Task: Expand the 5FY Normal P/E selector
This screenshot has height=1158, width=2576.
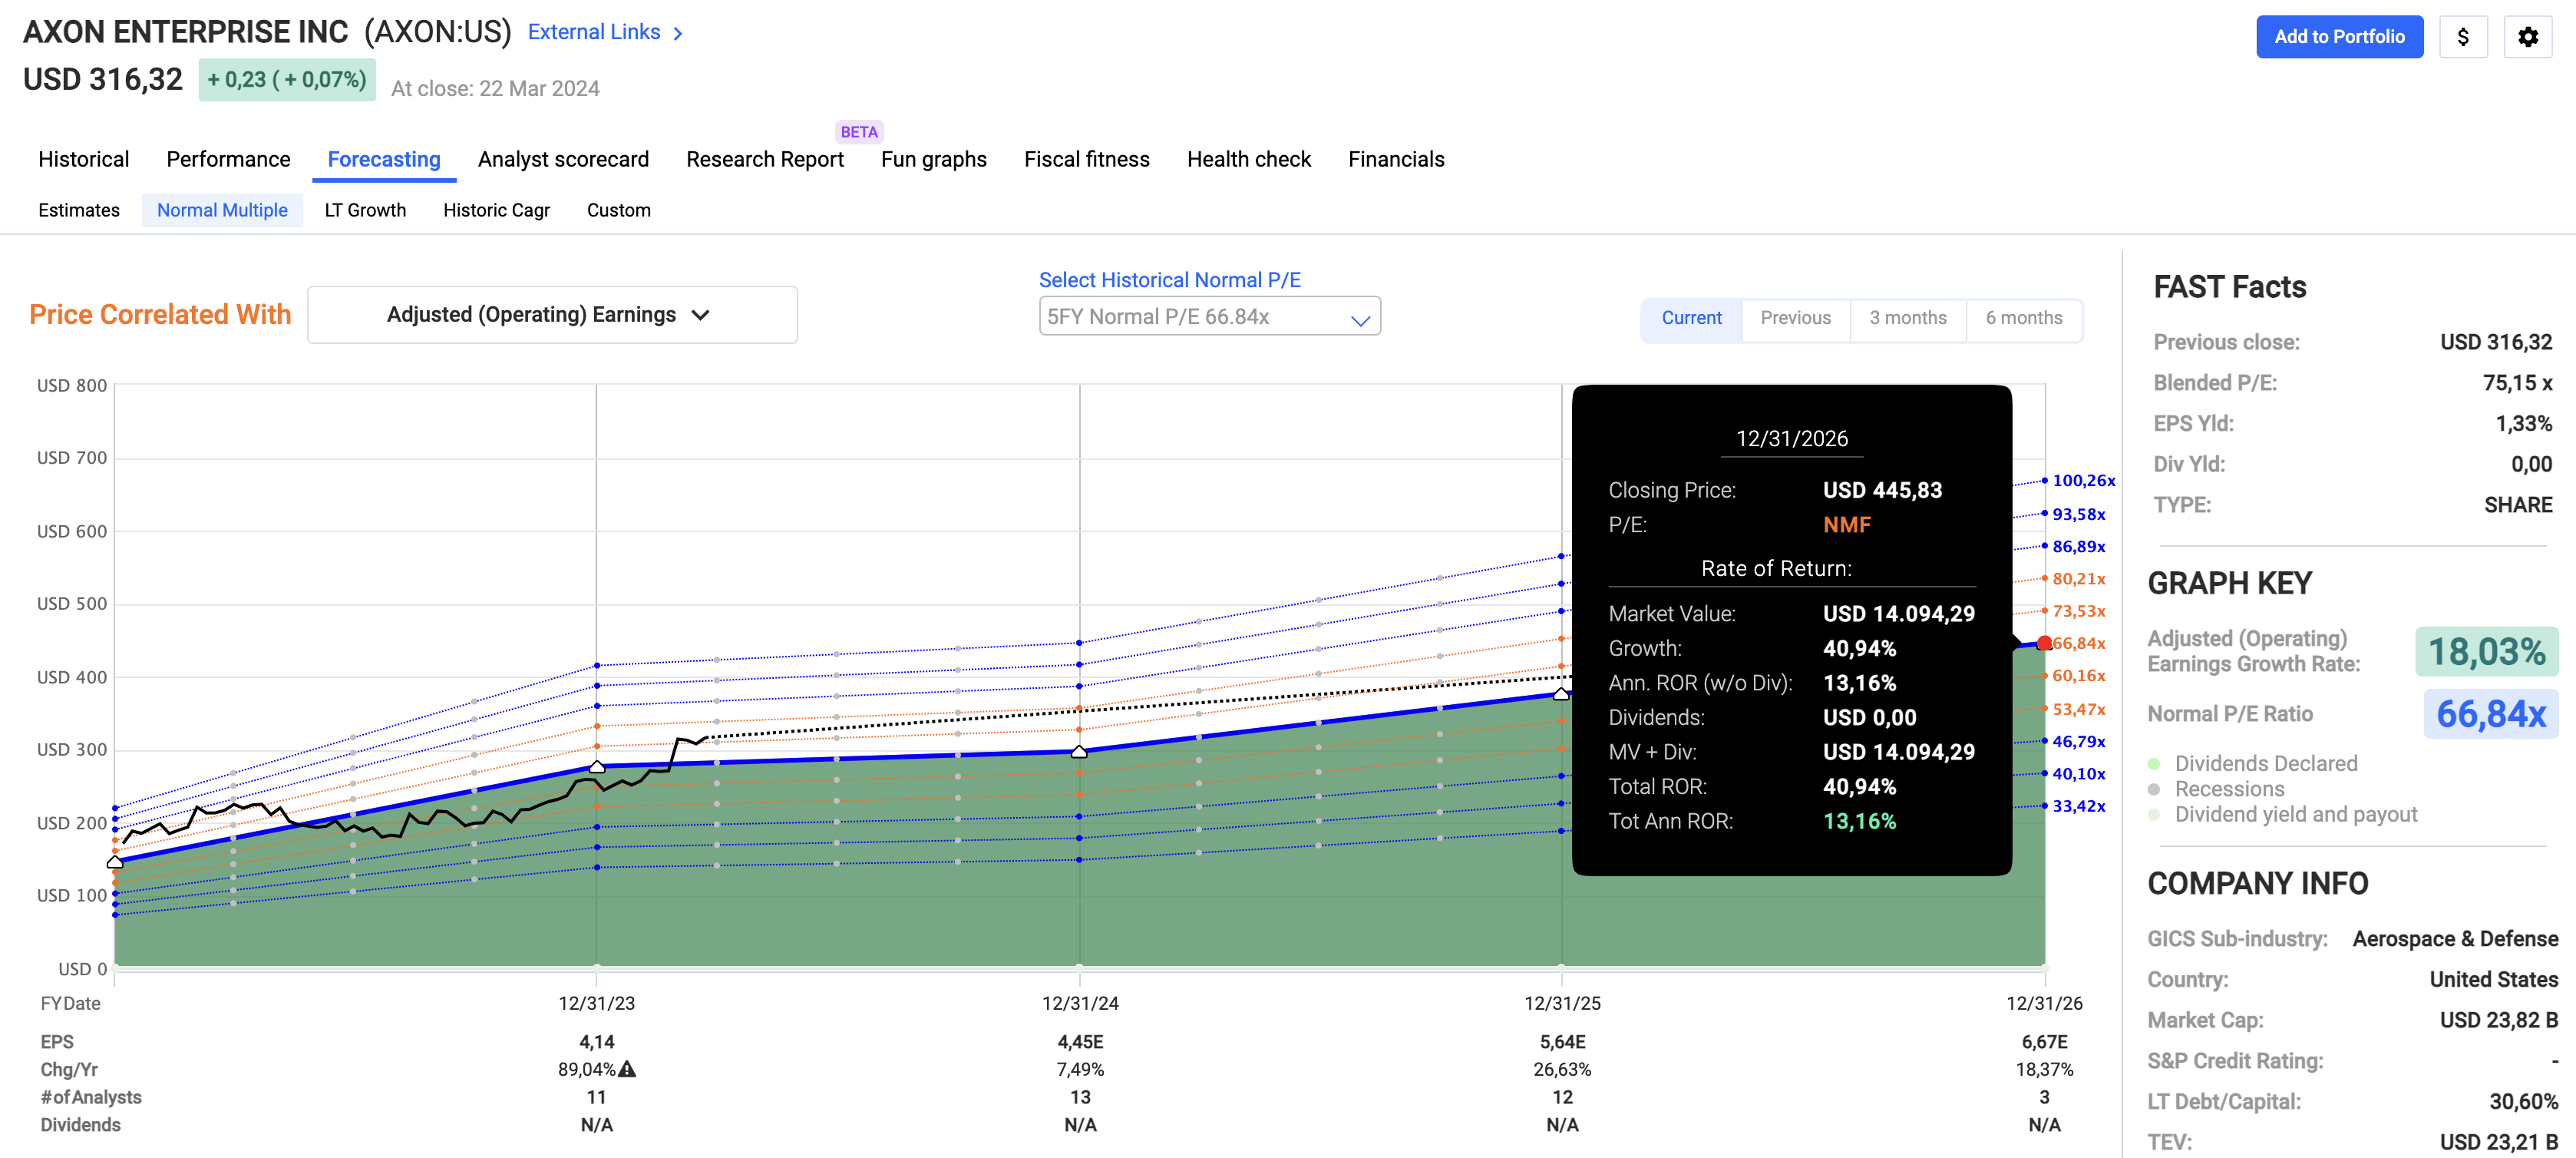Action: pos(1208,316)
